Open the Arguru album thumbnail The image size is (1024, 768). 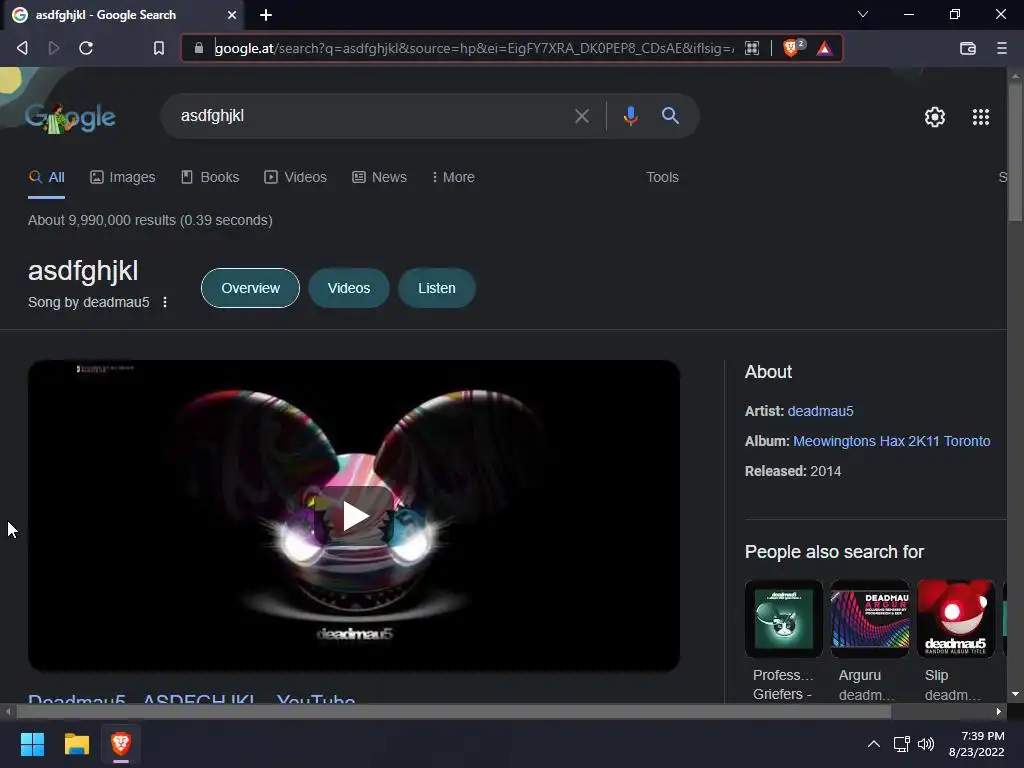tap(870, 618)
